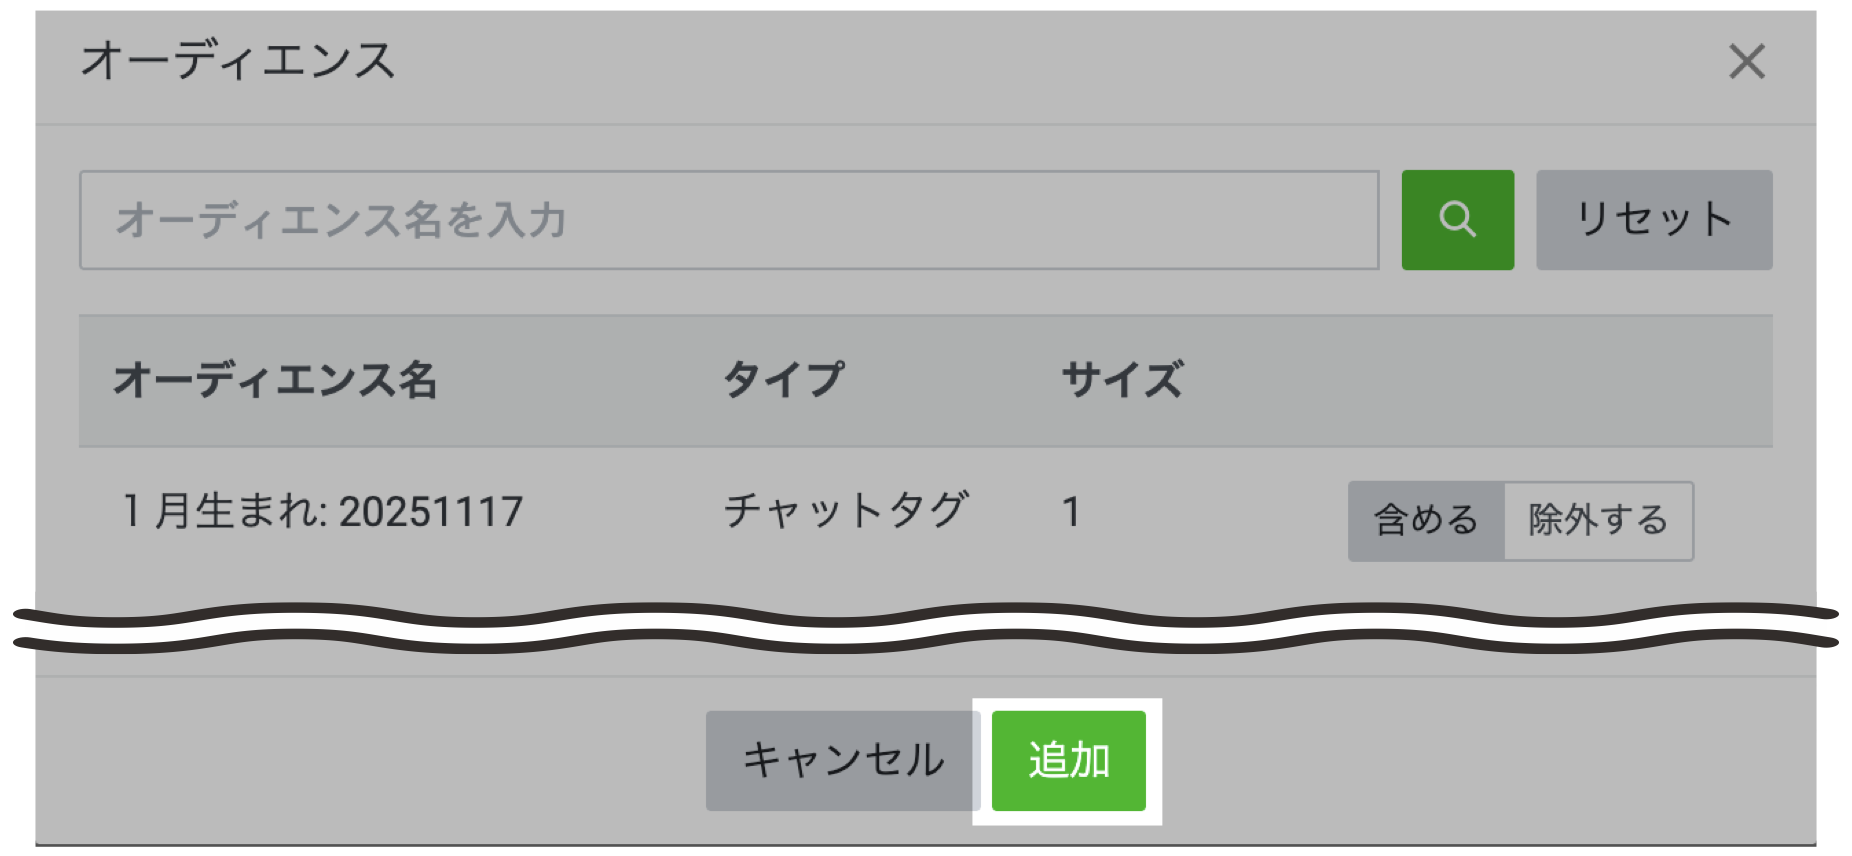
Task: Focus the オーディエンス名を入力 search field
Action: (729, 219)
